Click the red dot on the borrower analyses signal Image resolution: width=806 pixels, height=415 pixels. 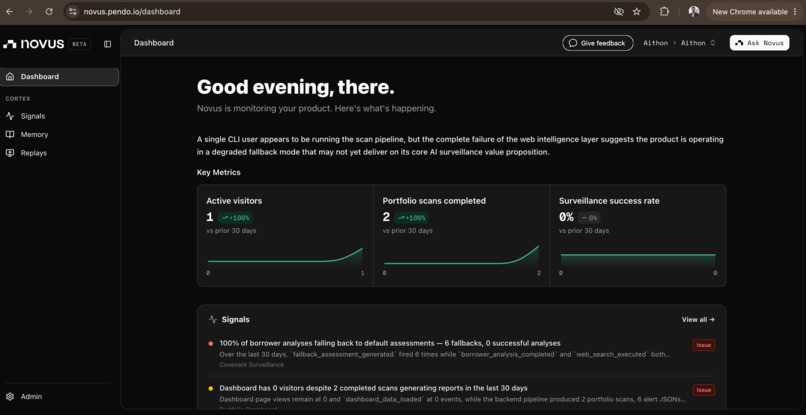(x=211, y=344)
